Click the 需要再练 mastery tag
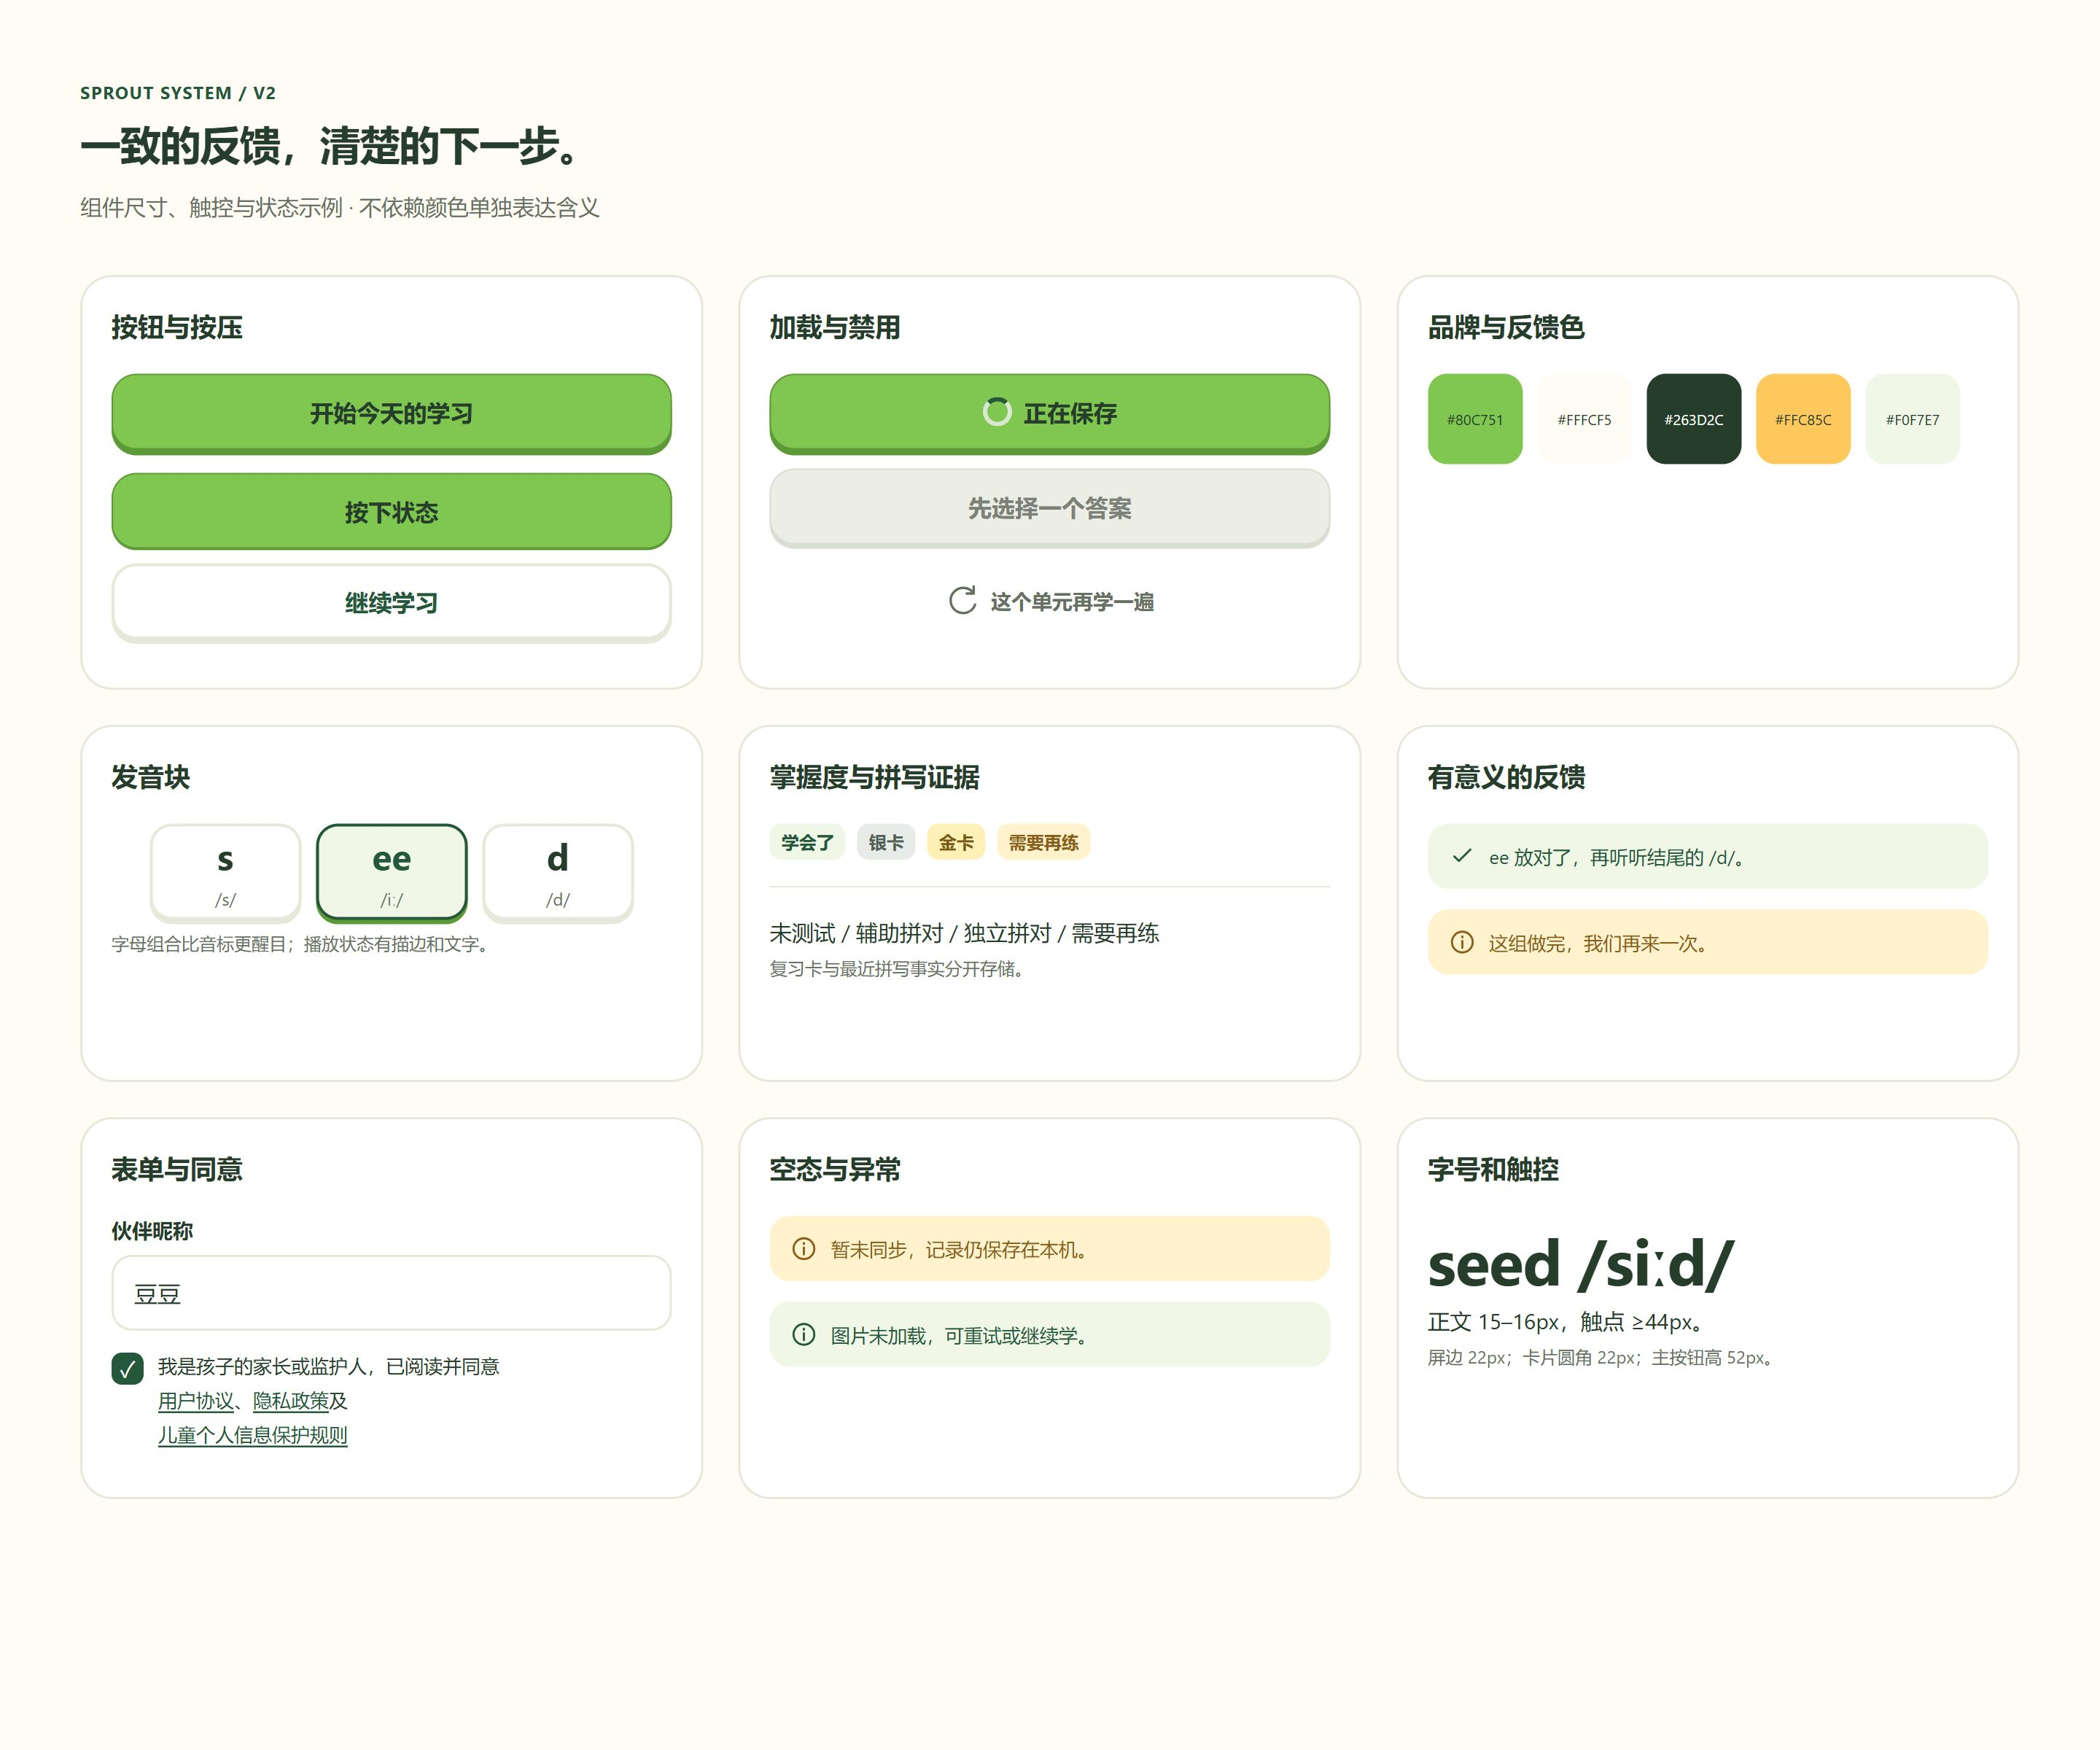The width and height of the screenshot is (2100, 1750). (x=1043, y=842)
